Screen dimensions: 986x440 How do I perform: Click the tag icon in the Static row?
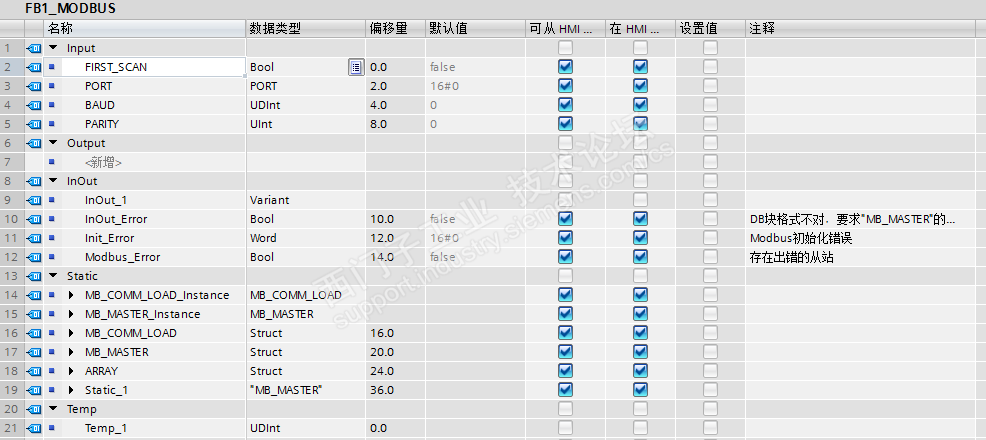pos(34,276)
